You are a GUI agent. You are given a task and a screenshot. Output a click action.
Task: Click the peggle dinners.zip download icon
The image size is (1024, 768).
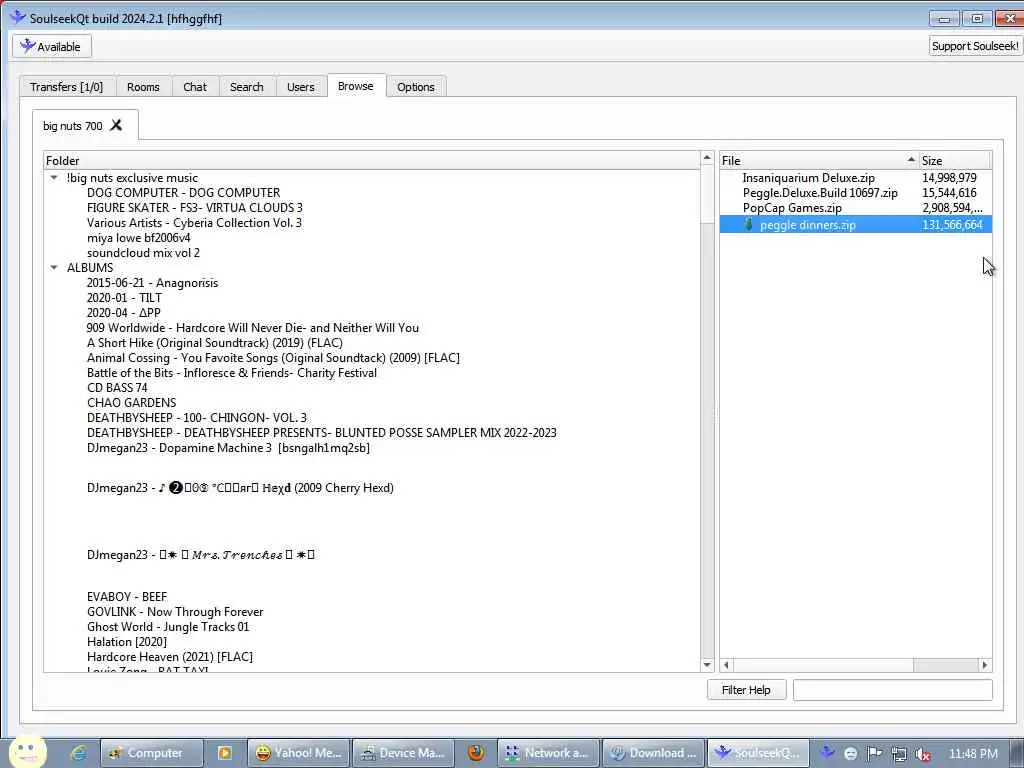[749, 225]
